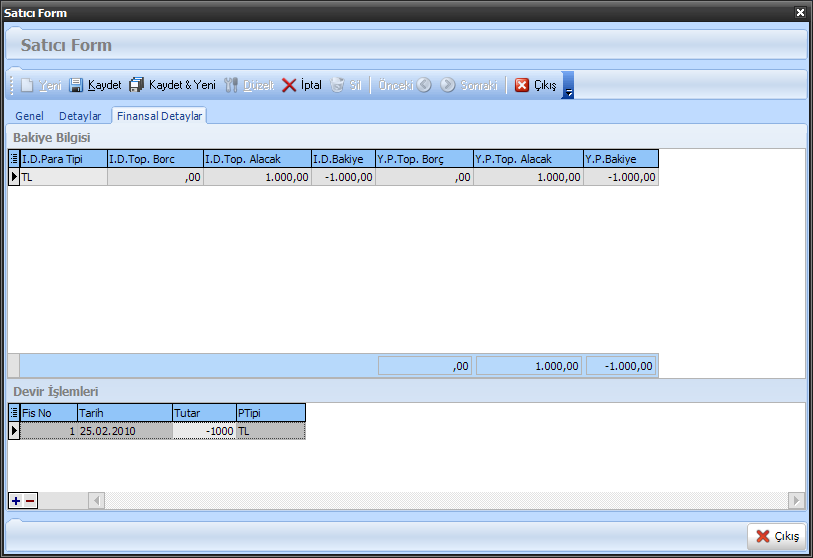This screenshot has width=813, height=558.
Task: Open Devir İşlemleri grid column chooser icon
Action: [x=14, y=412]
